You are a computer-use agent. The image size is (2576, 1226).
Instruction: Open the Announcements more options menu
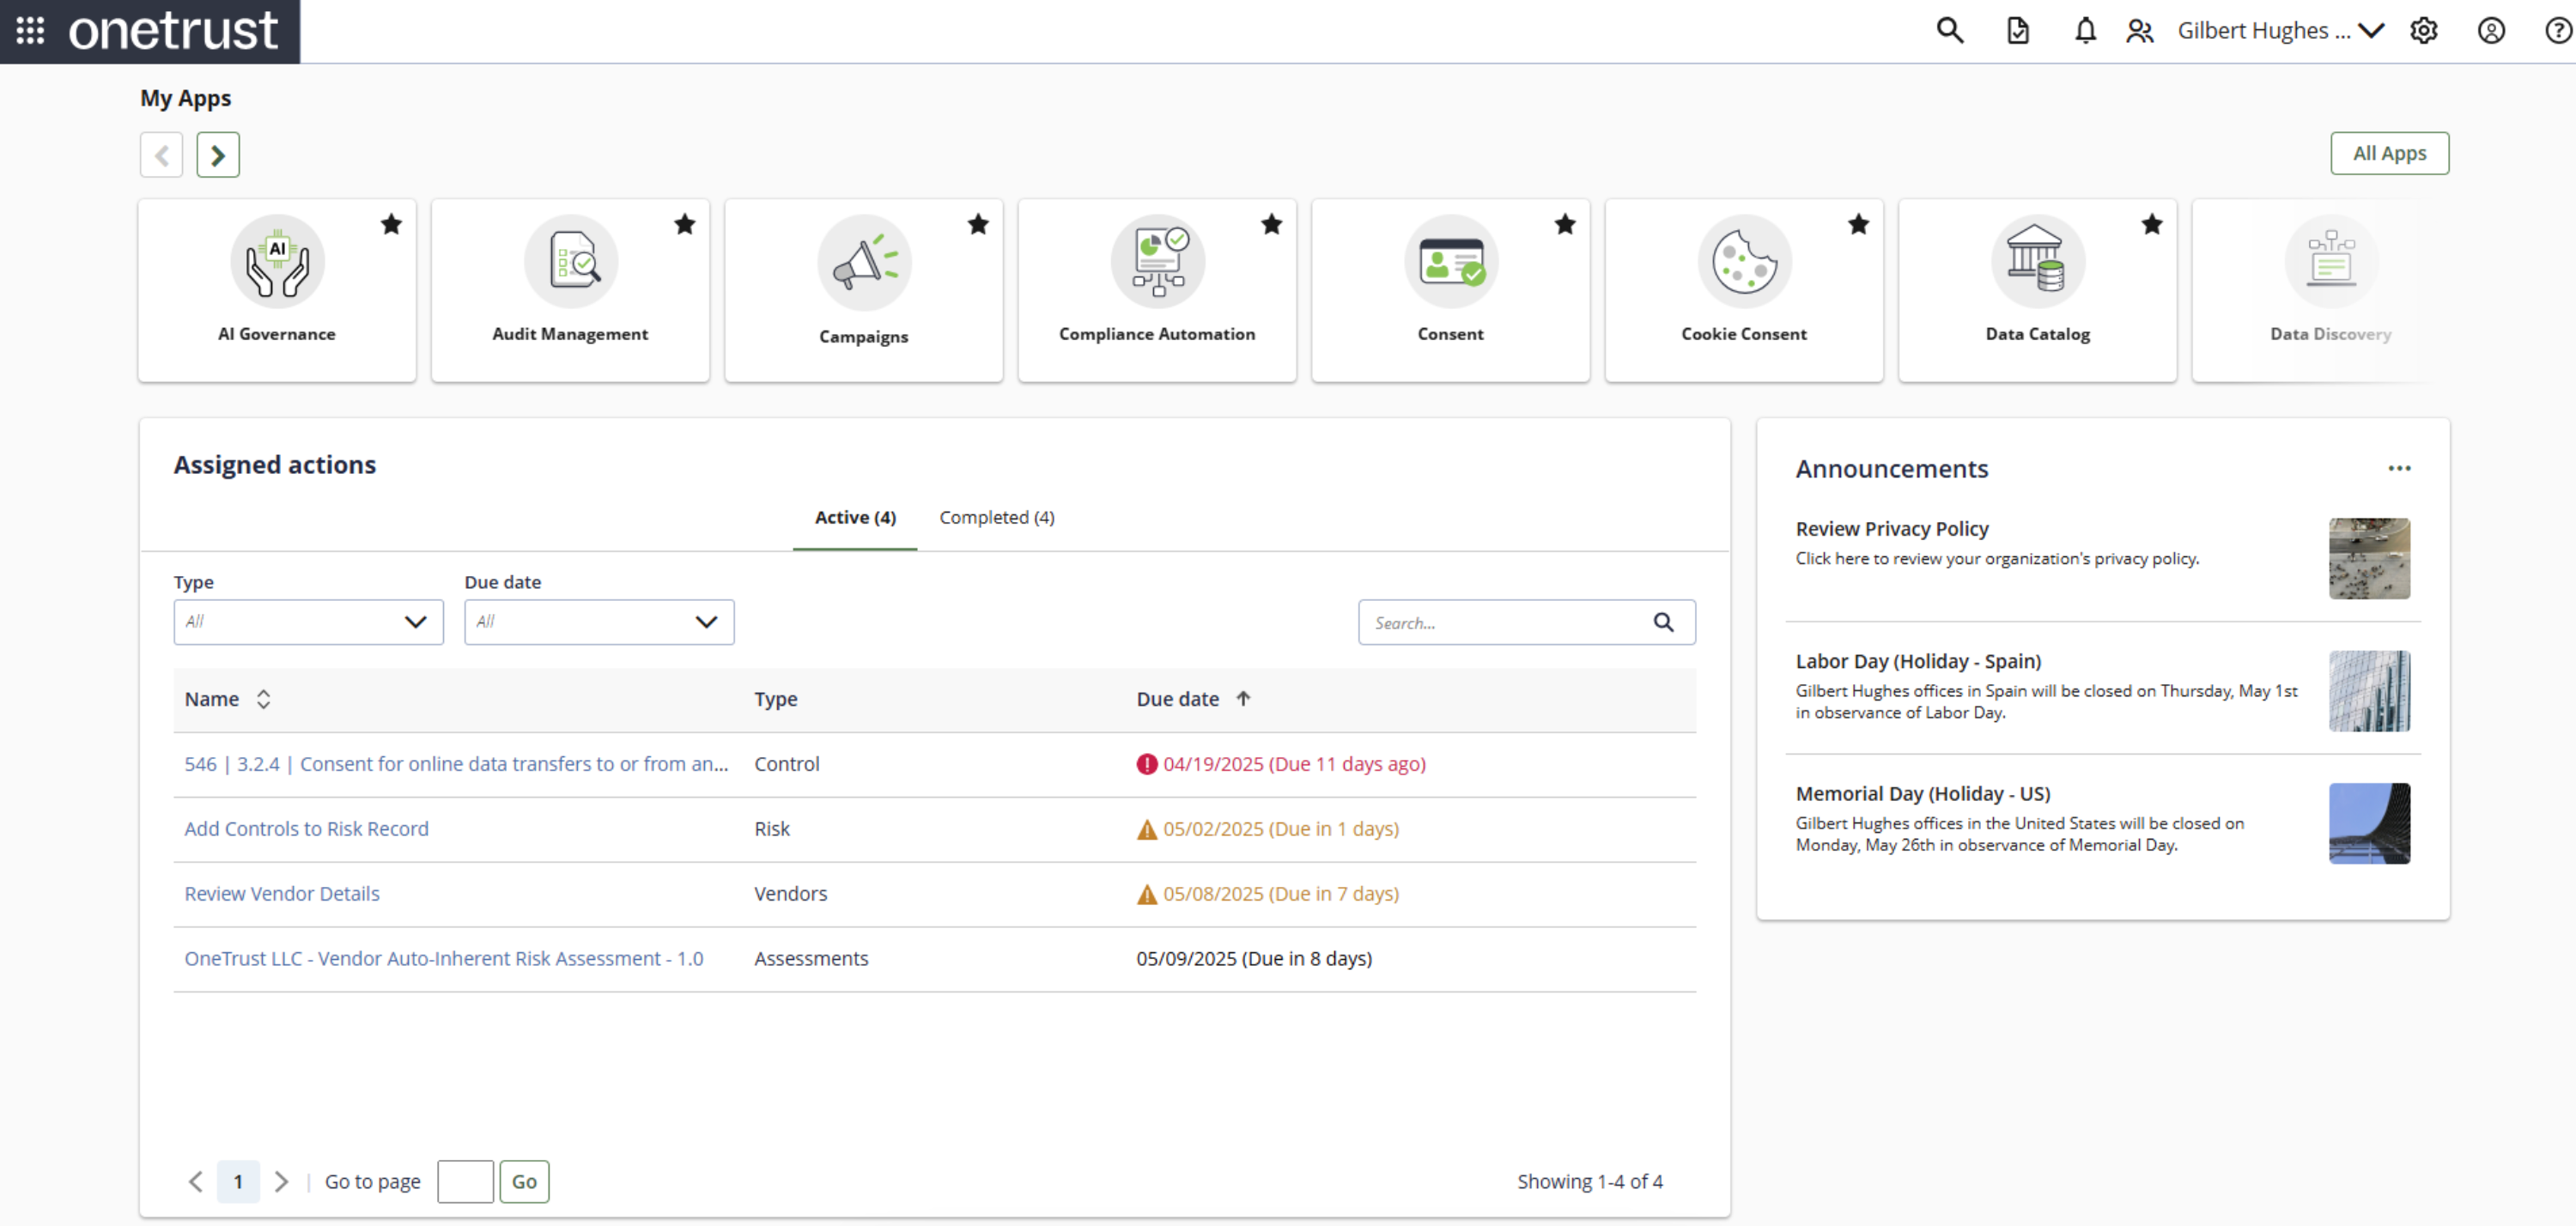(x=2399, y=468)
